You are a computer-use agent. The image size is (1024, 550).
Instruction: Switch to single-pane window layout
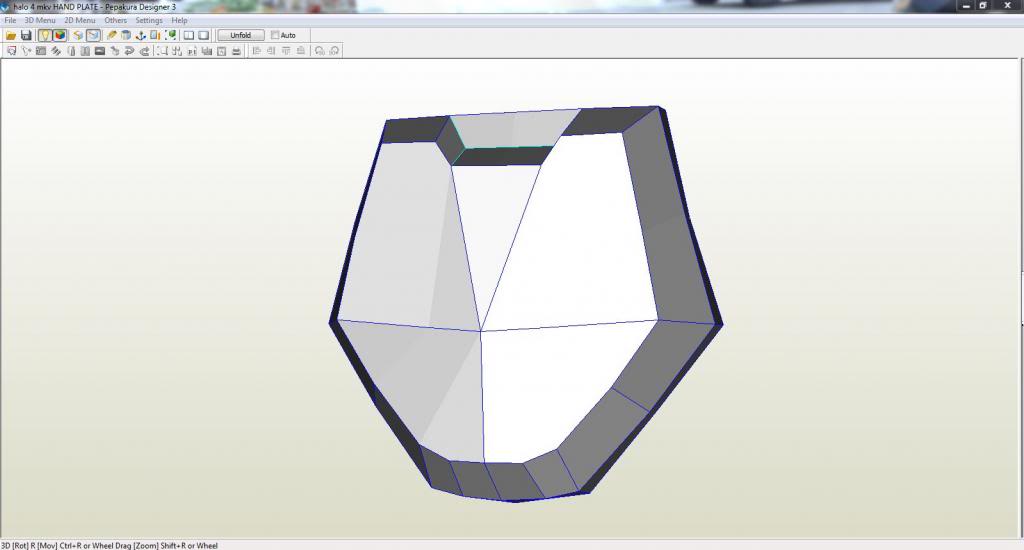click(x=203, y=35)
